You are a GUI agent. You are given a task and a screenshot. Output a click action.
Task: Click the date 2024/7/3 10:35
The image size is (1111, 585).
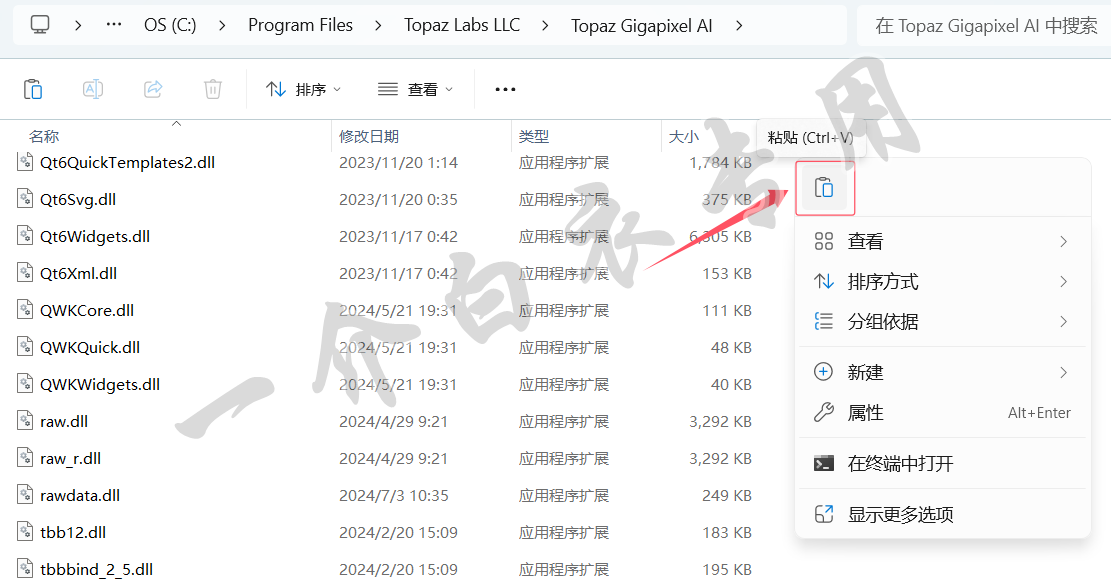[393, 495]
